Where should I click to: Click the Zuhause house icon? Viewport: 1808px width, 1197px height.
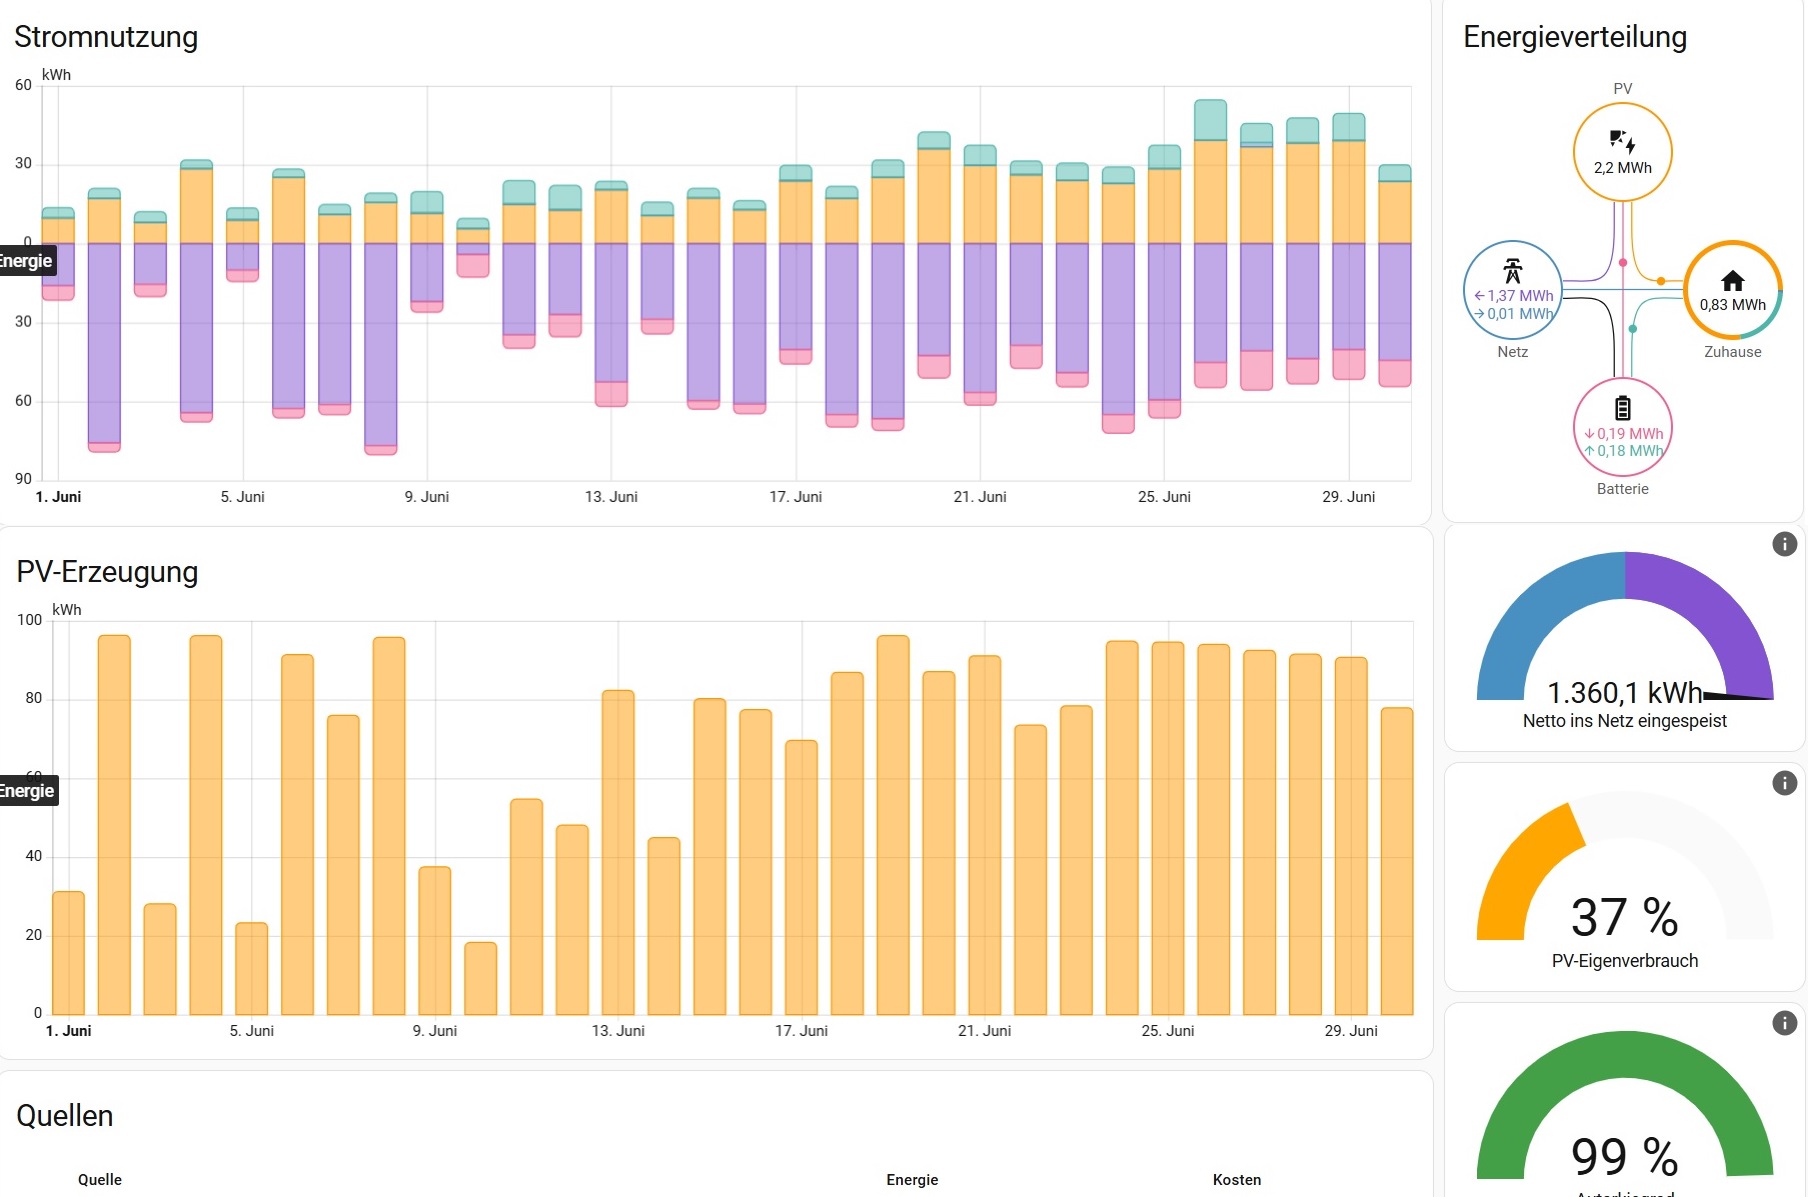point(1732,280)
